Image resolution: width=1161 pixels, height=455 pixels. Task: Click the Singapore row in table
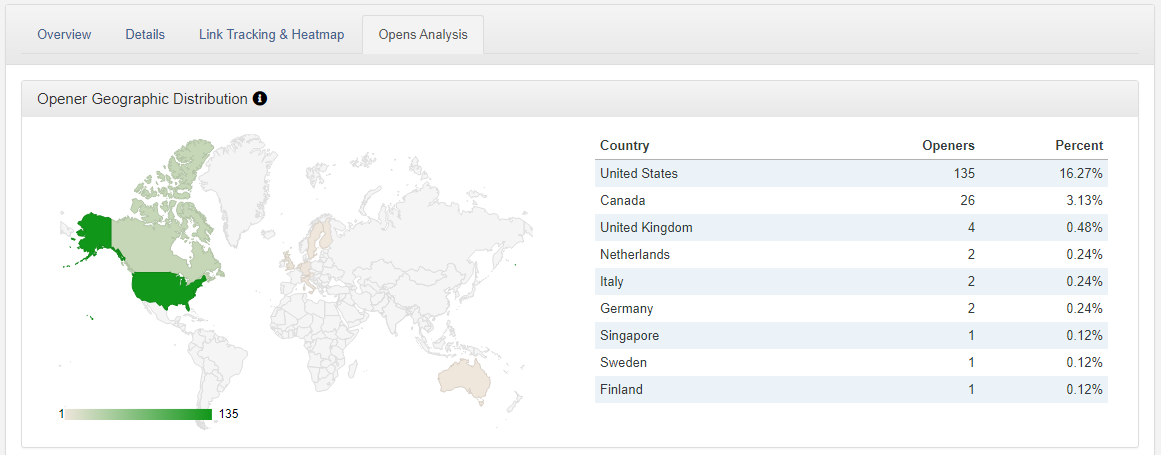pyautogui.click(x=850, y=336)
